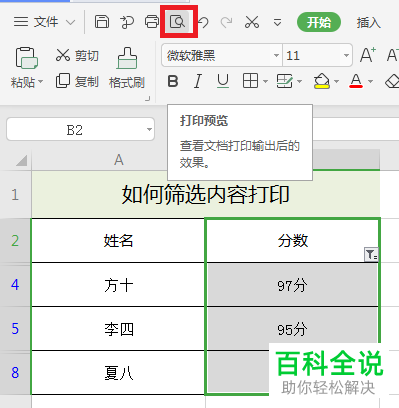The height and width of the screenshot is (408, 399).
Task: Open the filter button in 分数 cell
Action: tap(371, 255)
